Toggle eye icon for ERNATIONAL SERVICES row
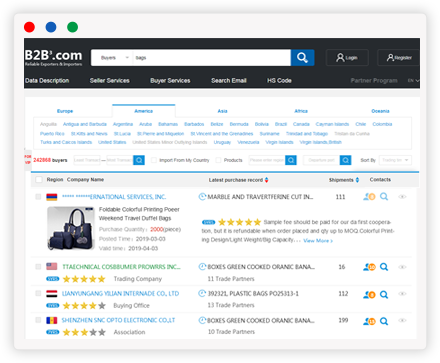 click(x=402, y=197)
